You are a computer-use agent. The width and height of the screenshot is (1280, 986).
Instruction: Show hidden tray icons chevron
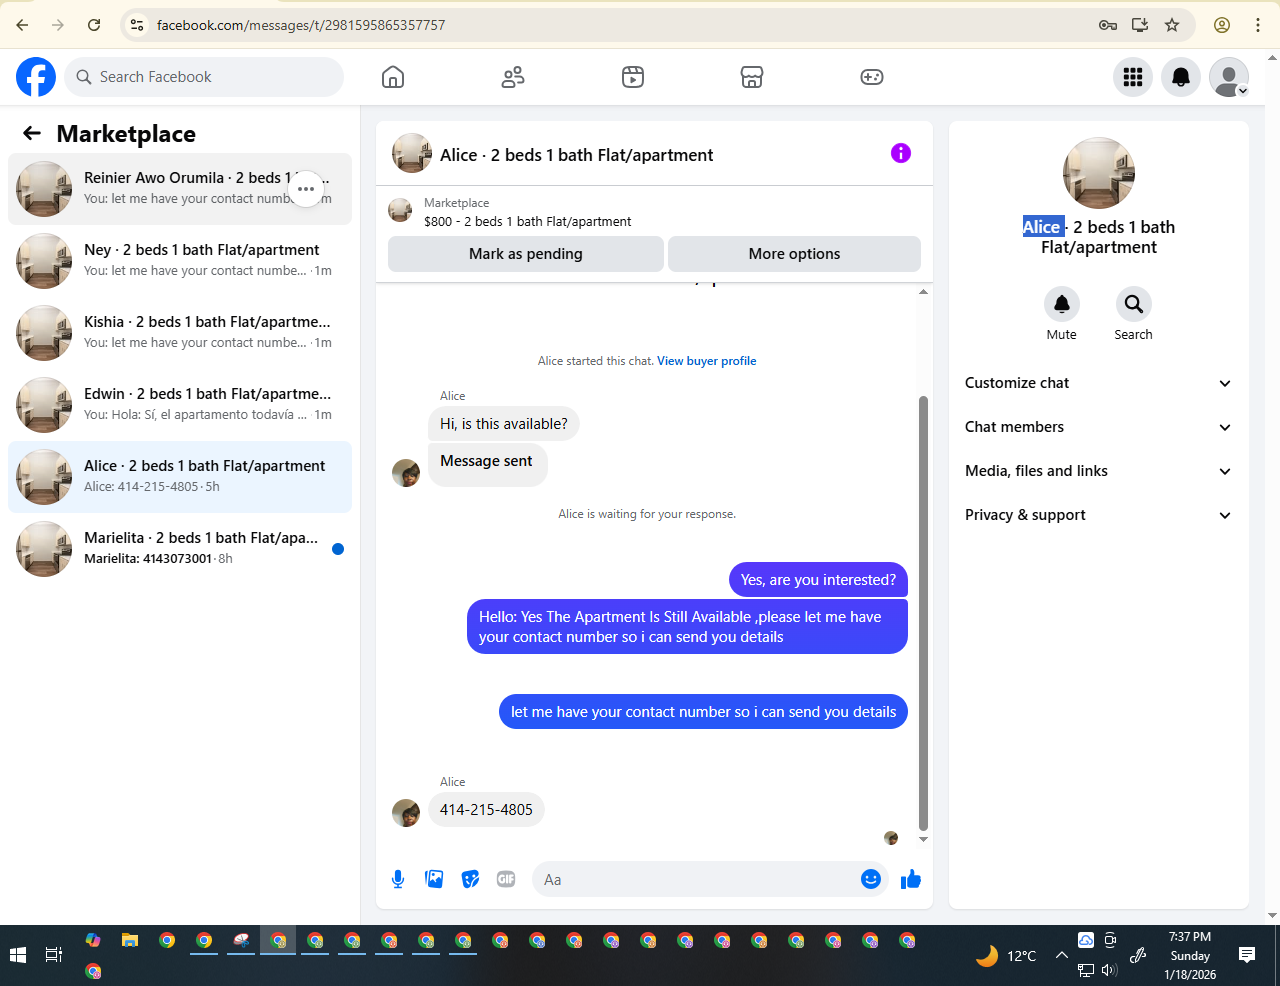pos(1062,955)
